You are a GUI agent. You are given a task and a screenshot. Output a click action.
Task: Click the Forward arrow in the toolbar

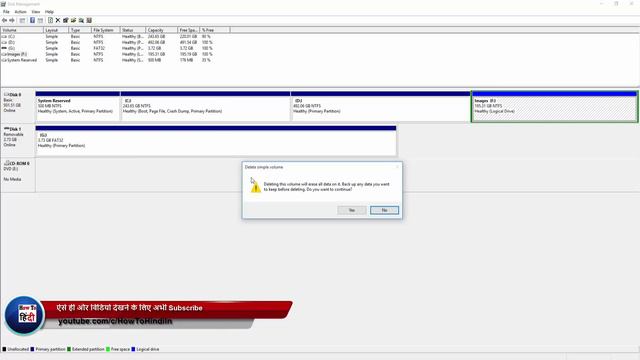click(x=12, y=20)
